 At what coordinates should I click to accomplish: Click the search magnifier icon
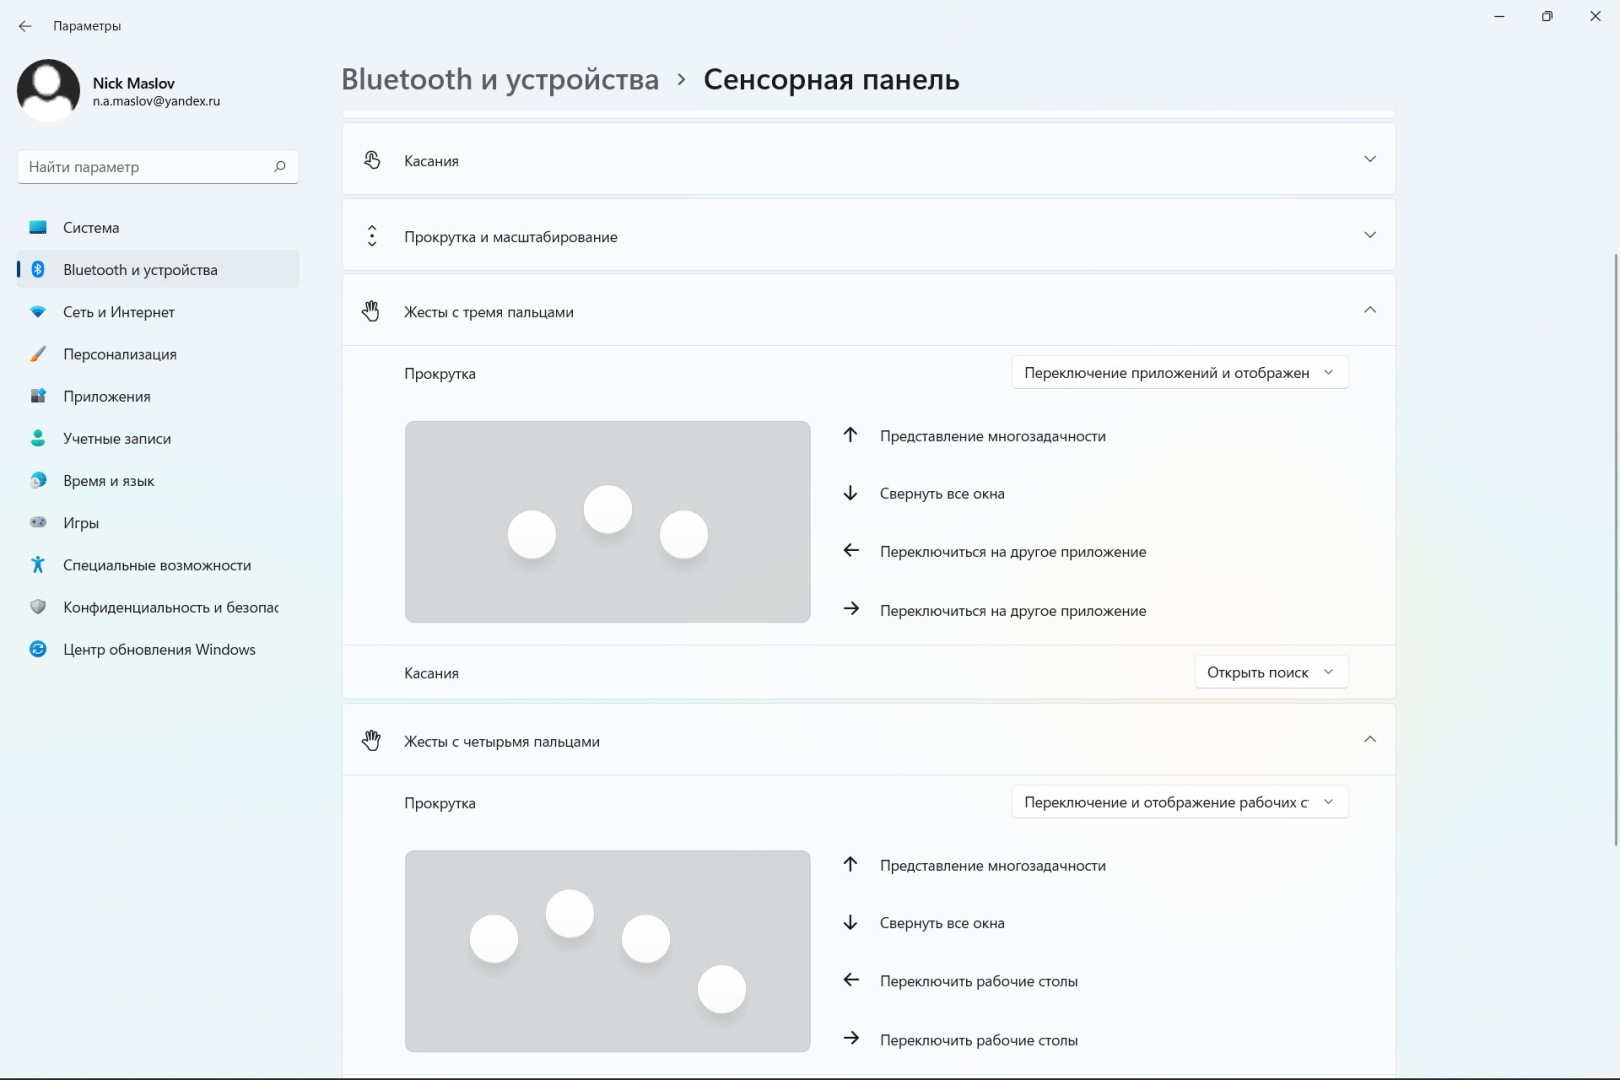click(x=280, y=167)
